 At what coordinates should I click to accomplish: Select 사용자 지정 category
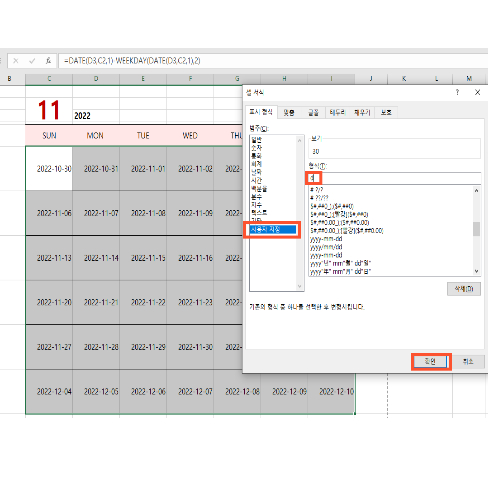coord(273,229)
